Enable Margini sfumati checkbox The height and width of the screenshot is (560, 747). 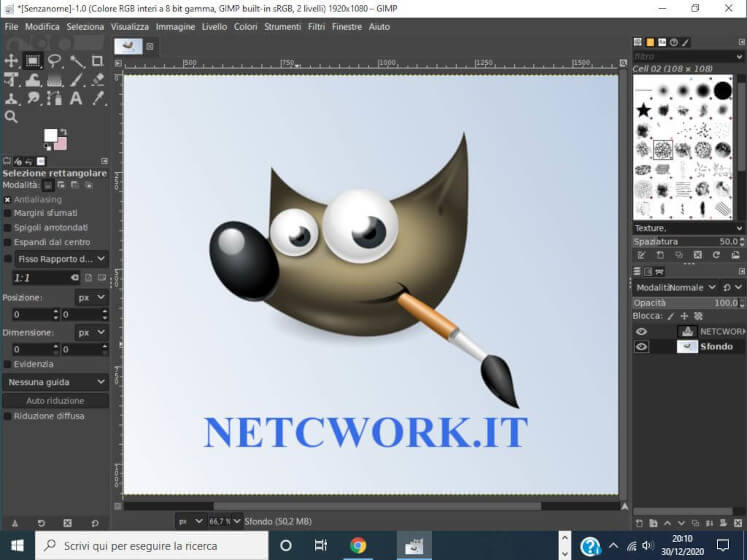click(7, 213)
